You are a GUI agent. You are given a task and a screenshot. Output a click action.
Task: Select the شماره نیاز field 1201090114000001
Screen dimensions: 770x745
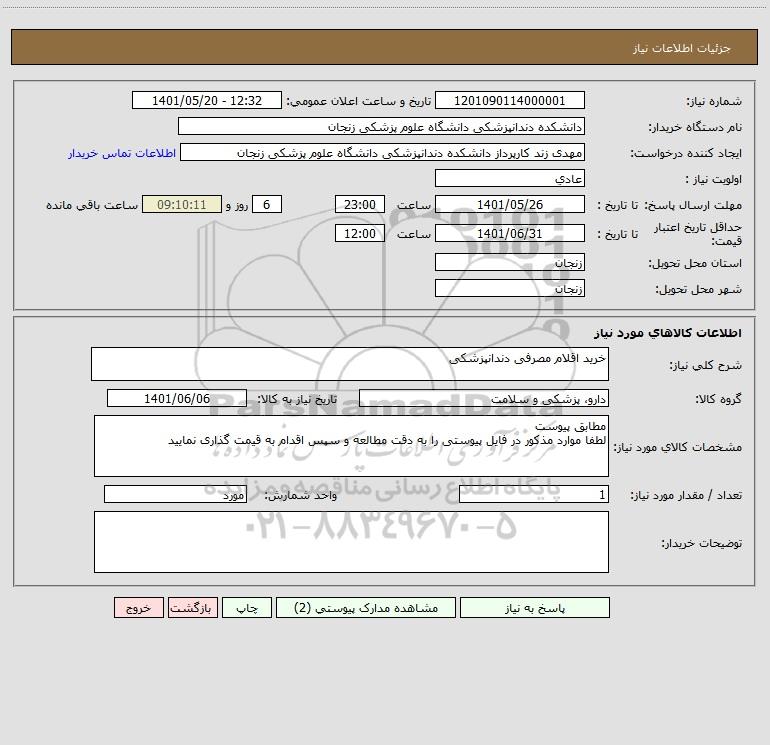[510, 100]
